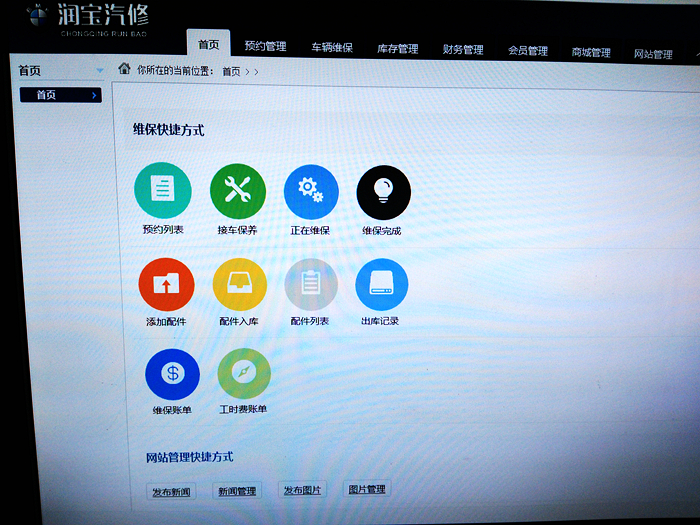Click the 维保账单 label text
This screenshot has width=700, height=525.
pos(172,410)
